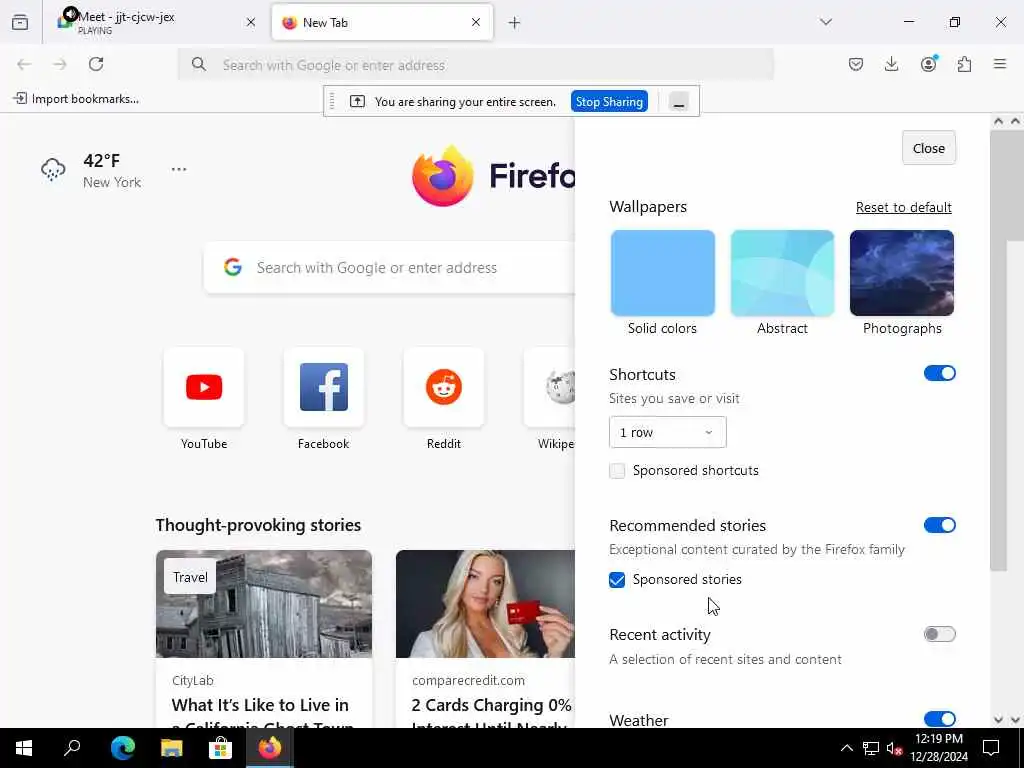Click the Stop Sharing button
Screen dimensions: 1024x768
click(609, 102)
